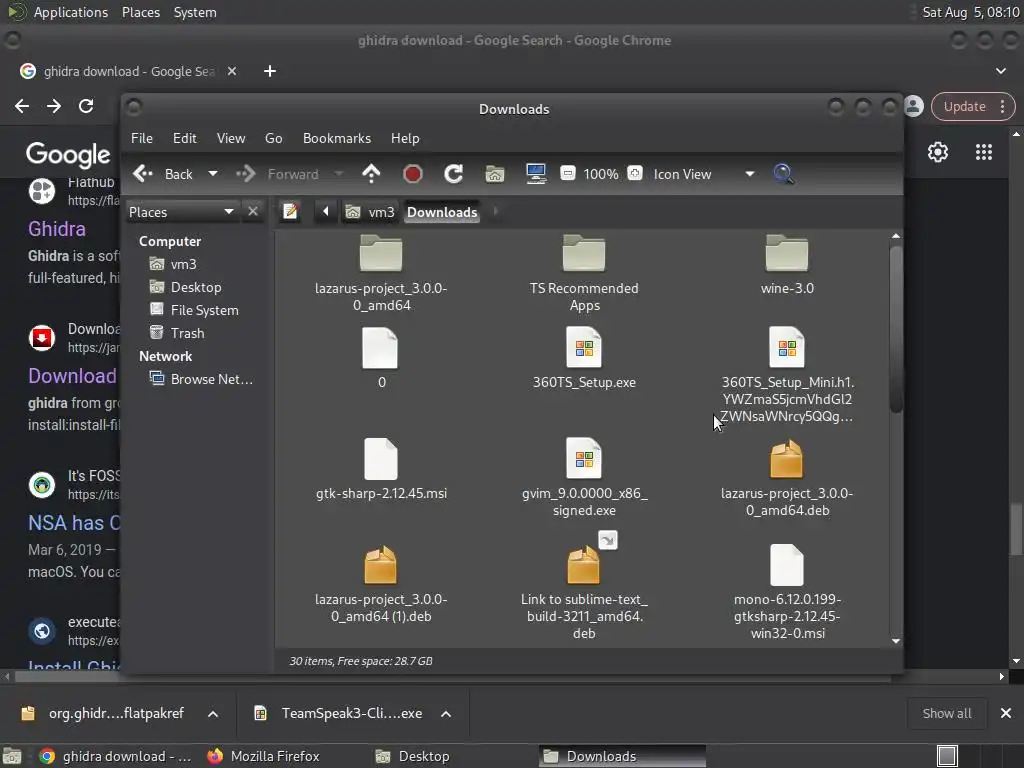Screen dimensions: 1024x768
Task: Open the File menu
Action: [142, 138]
